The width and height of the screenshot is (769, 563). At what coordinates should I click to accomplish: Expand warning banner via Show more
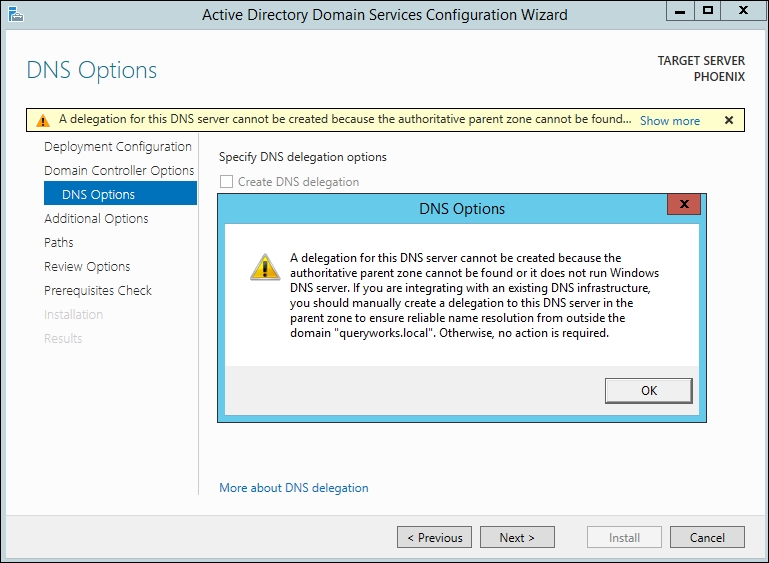(x=669, y=121)
